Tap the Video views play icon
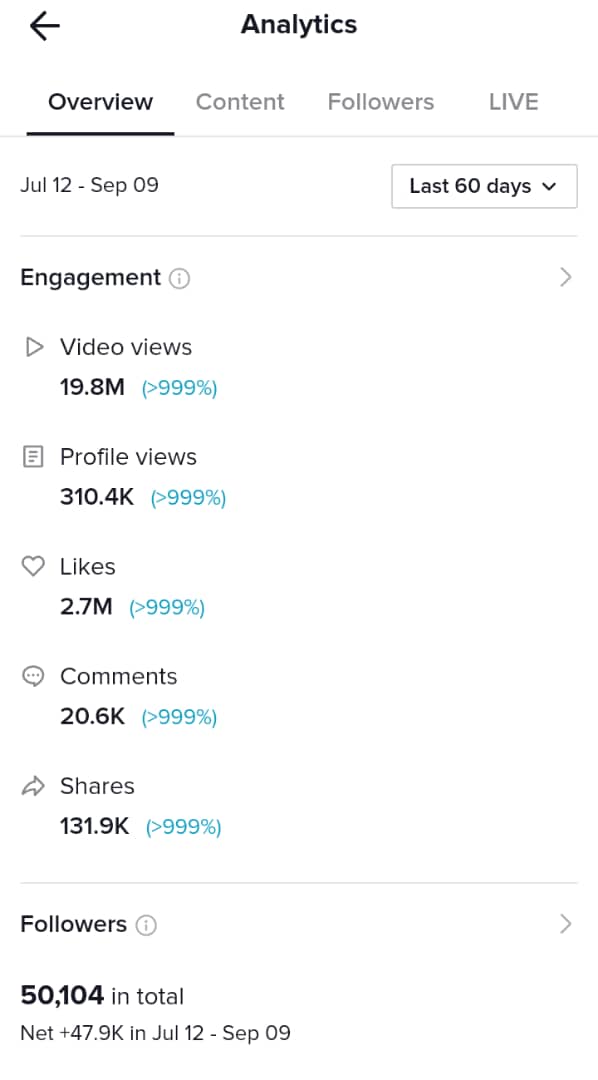This screenshot has width=598, height=1080. pyautogui.click(x=33, y=346)
